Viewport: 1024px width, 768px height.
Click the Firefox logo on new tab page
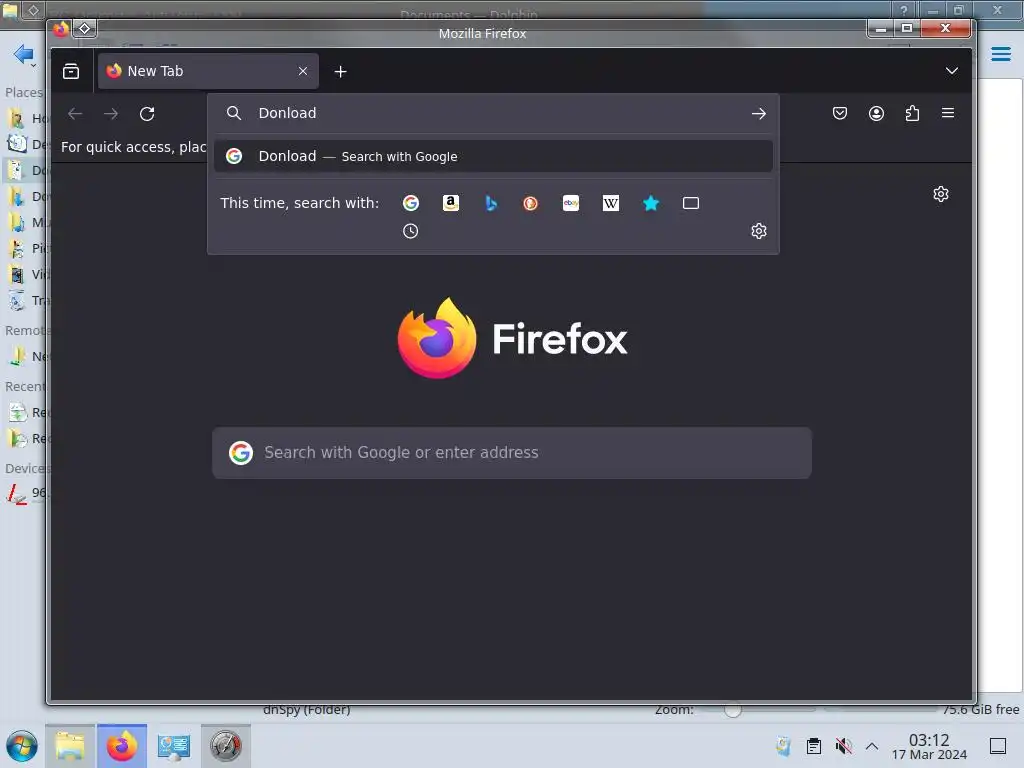coord(513,338)
